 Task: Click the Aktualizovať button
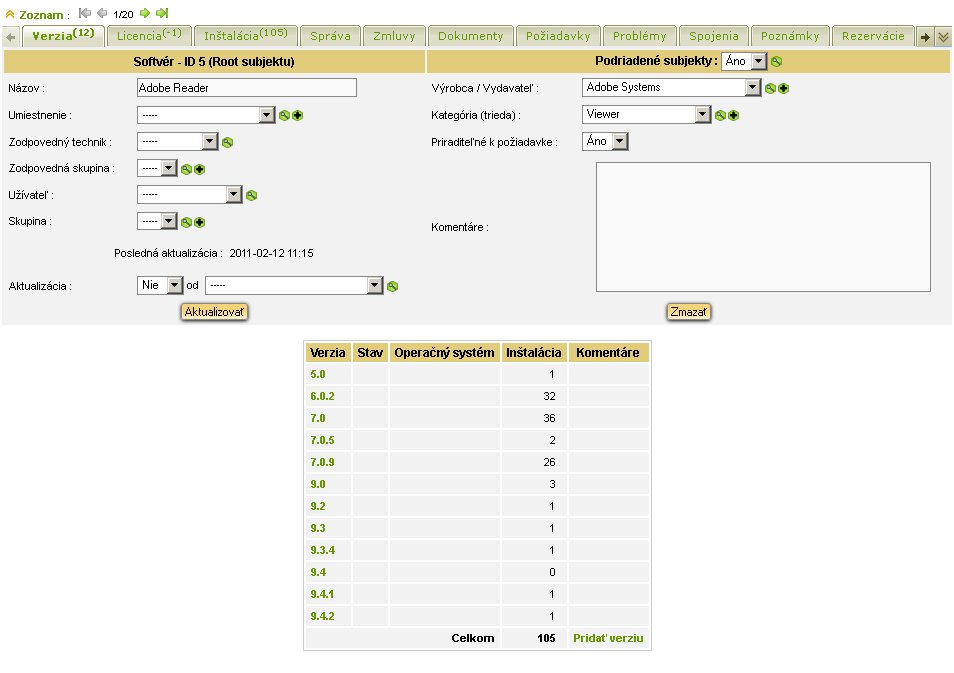click(x=214, y=312)
